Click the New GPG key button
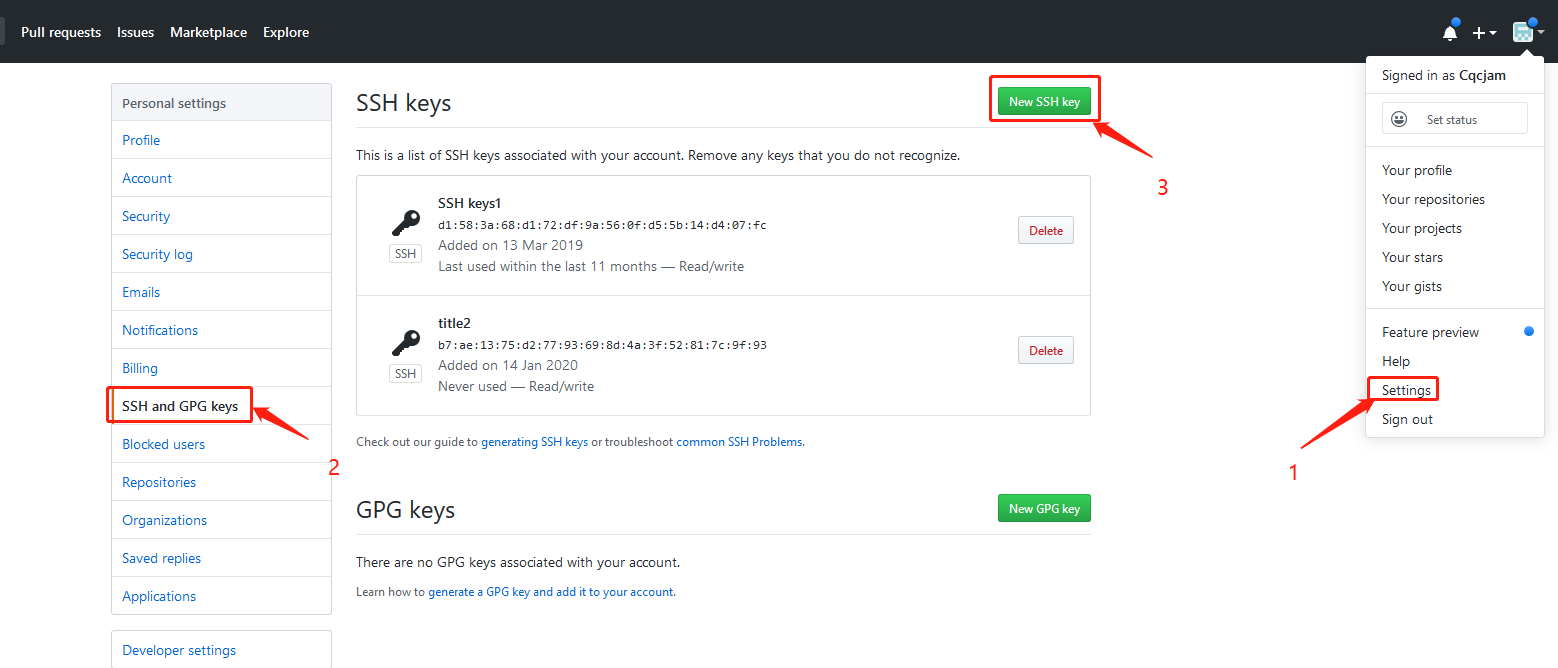The width and height of the screenshot is (1558, 668). [1044, 508]
